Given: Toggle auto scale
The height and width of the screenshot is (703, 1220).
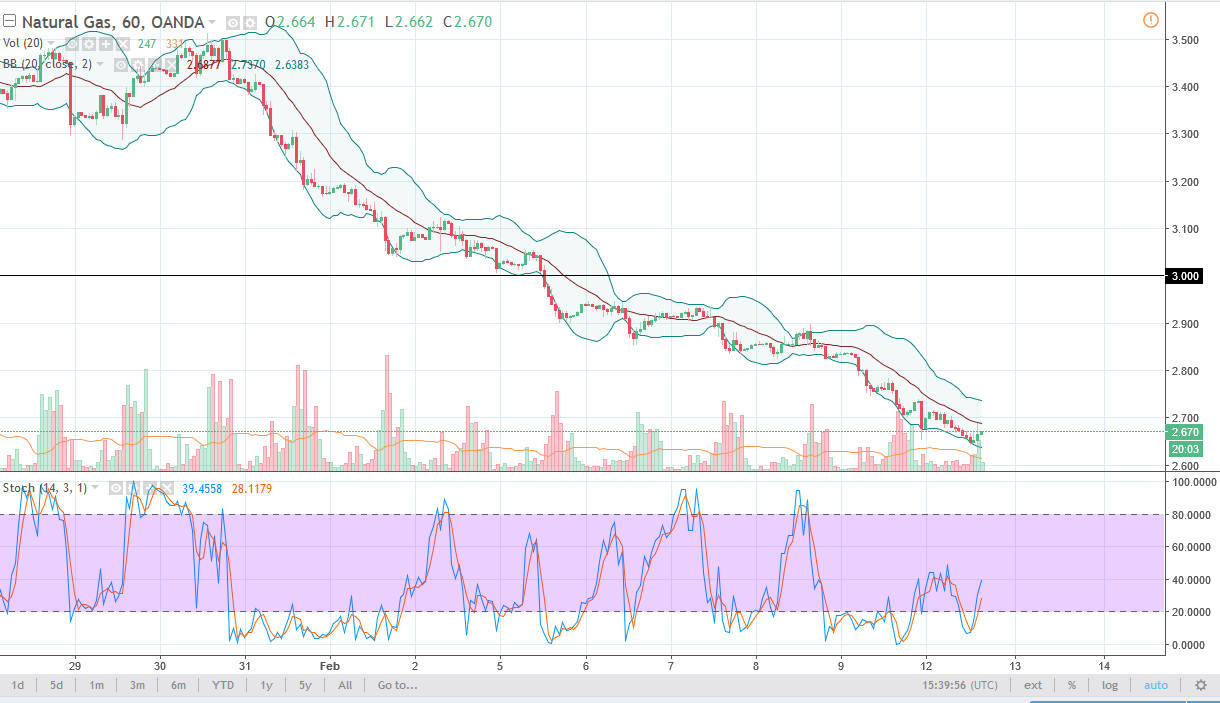Looking at the screenshot, I should (1155, 685).
